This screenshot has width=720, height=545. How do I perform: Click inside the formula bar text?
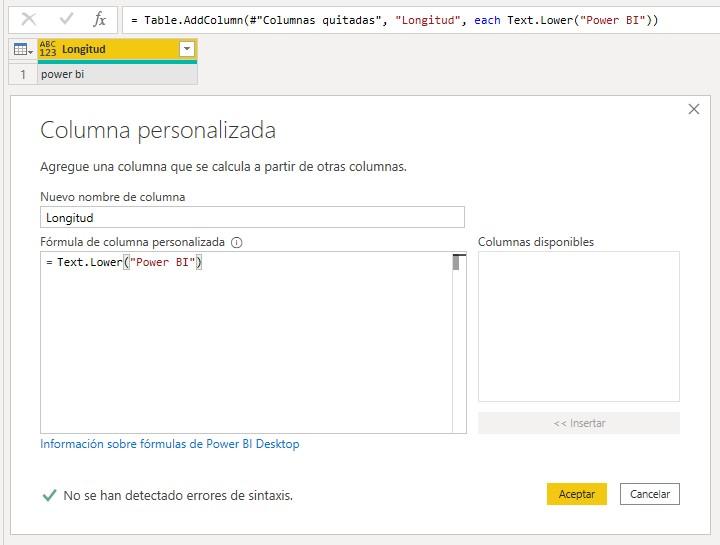(x=400, y=20)
